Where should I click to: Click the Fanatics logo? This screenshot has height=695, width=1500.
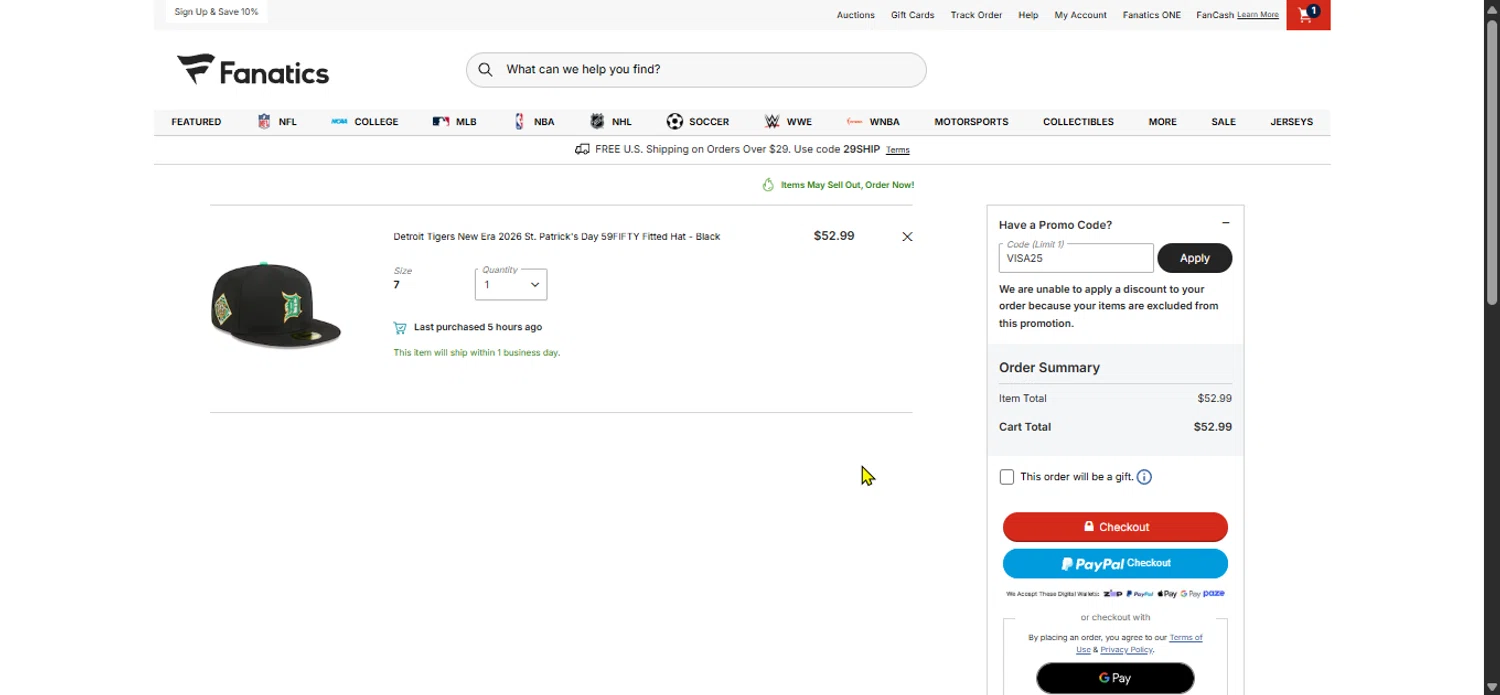253,70
